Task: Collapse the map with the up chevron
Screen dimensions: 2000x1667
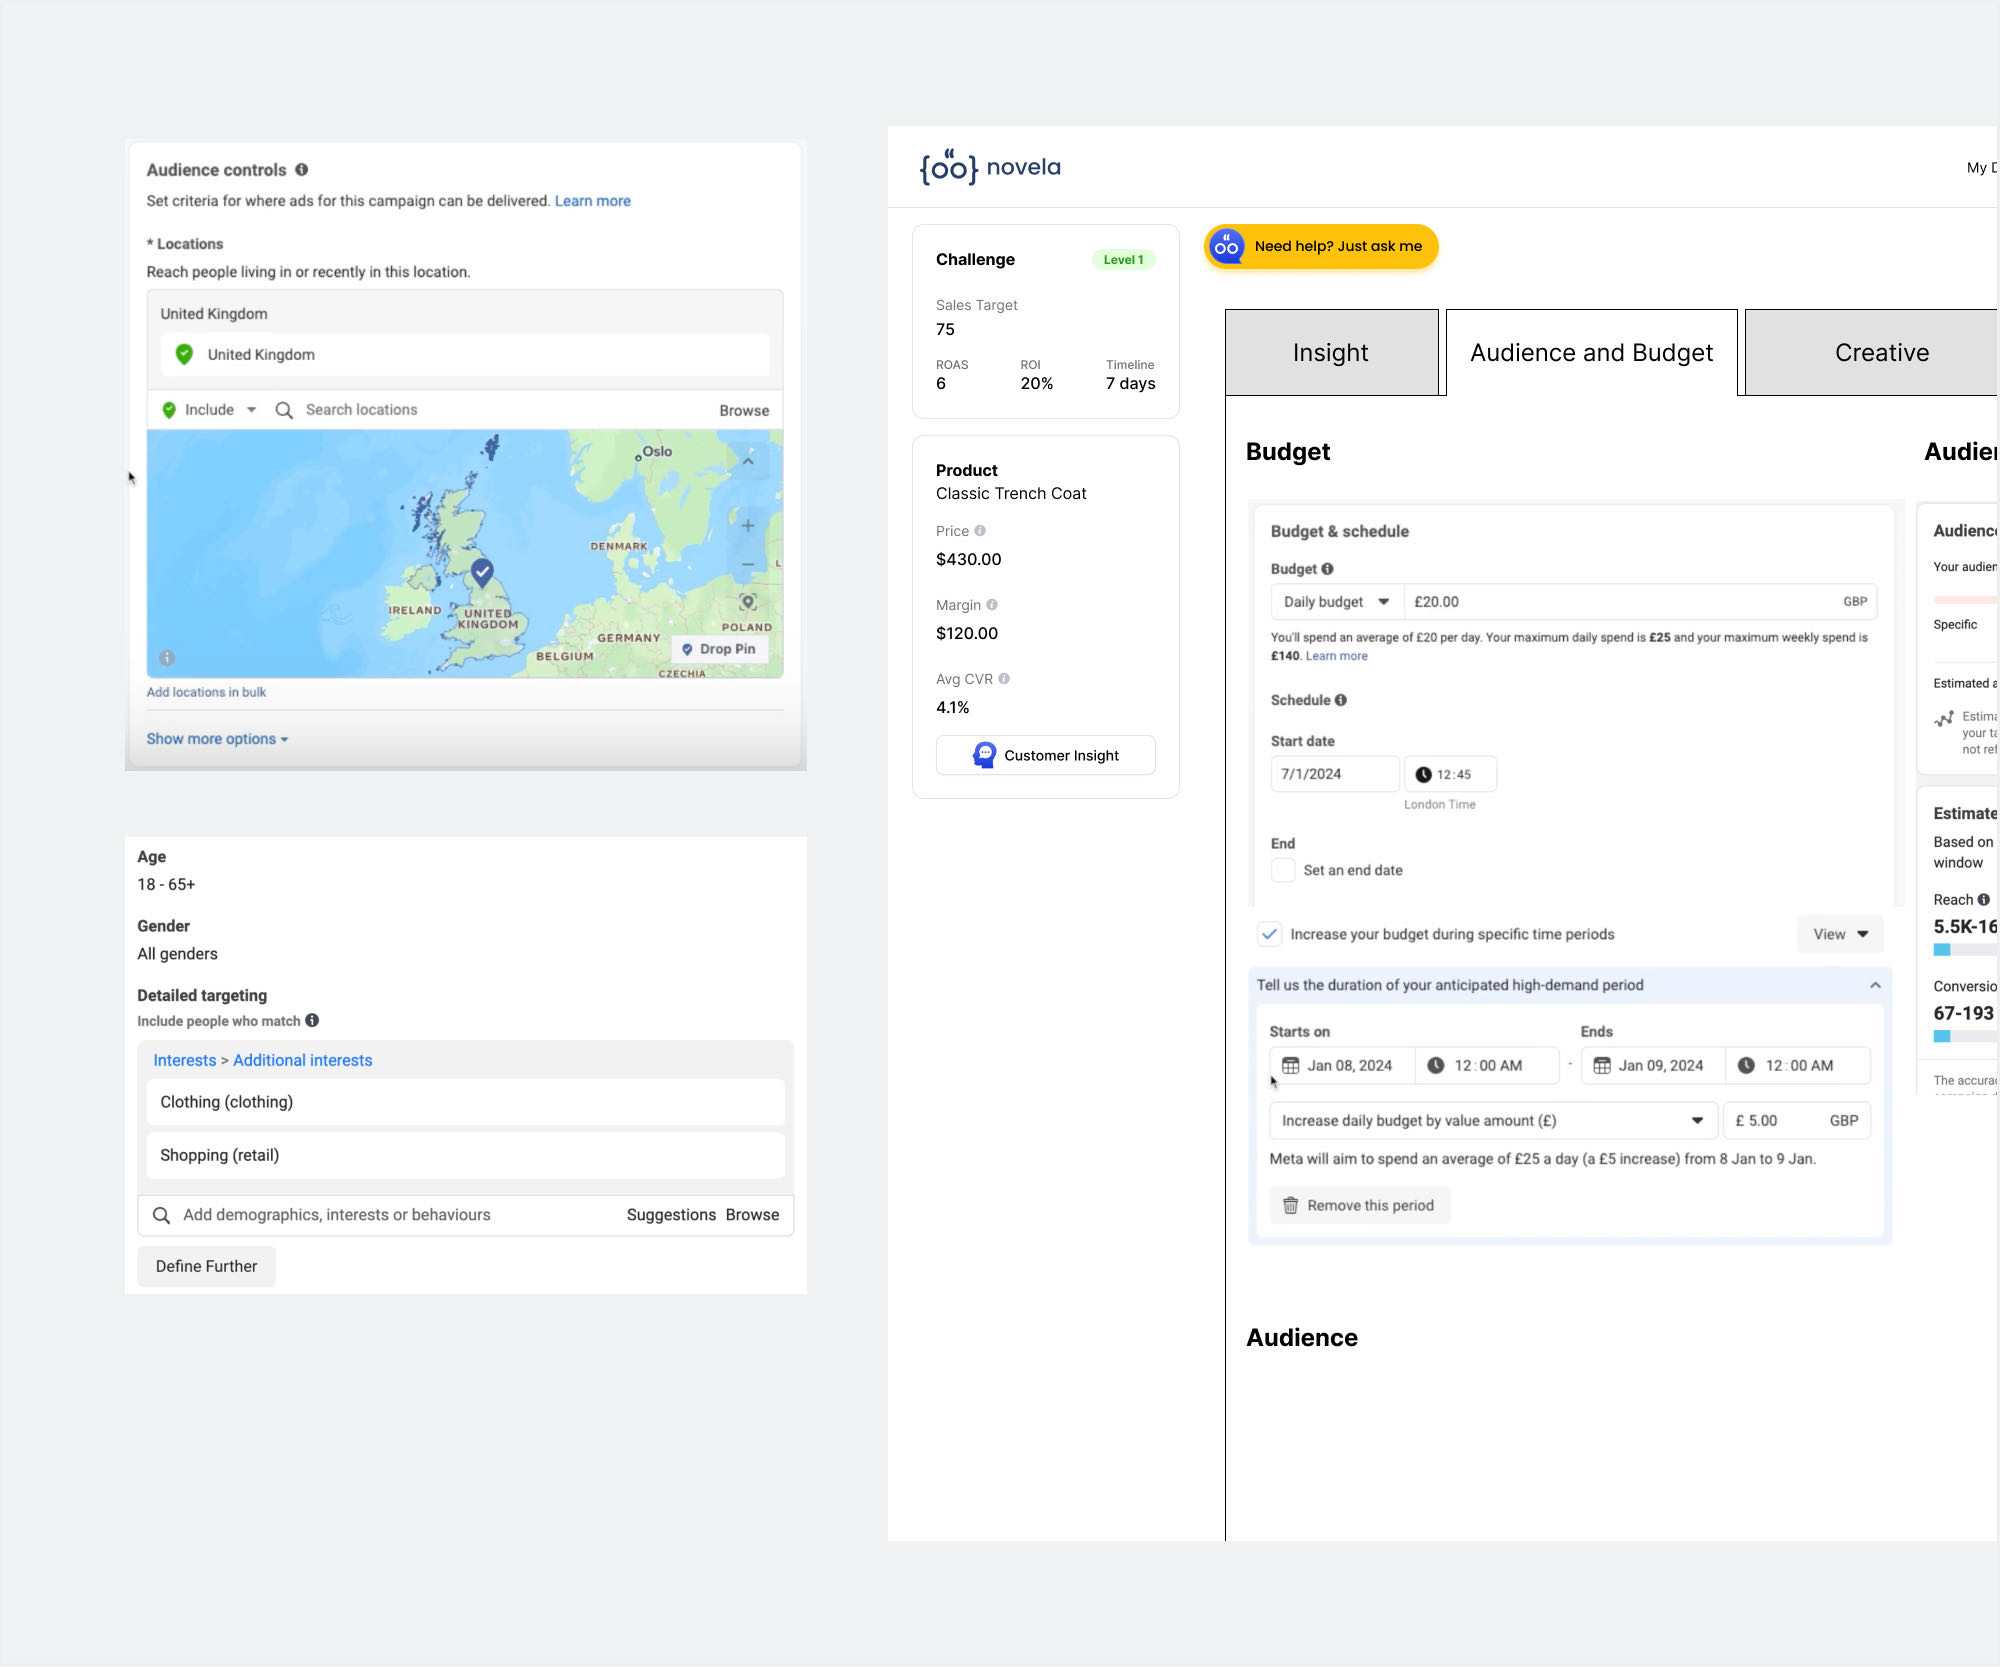Action: [748, 461]
